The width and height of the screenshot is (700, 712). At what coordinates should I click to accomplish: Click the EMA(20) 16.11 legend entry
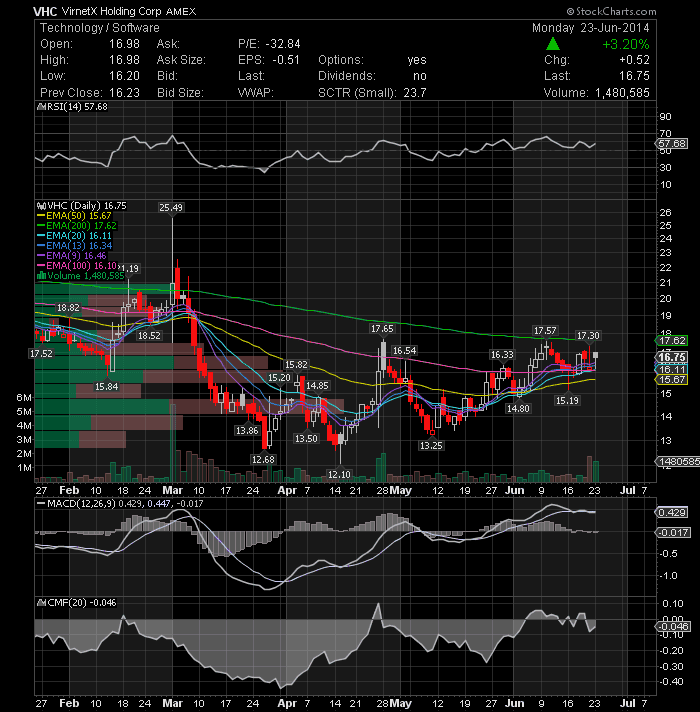pyautogui.click(x=74, y=236)
